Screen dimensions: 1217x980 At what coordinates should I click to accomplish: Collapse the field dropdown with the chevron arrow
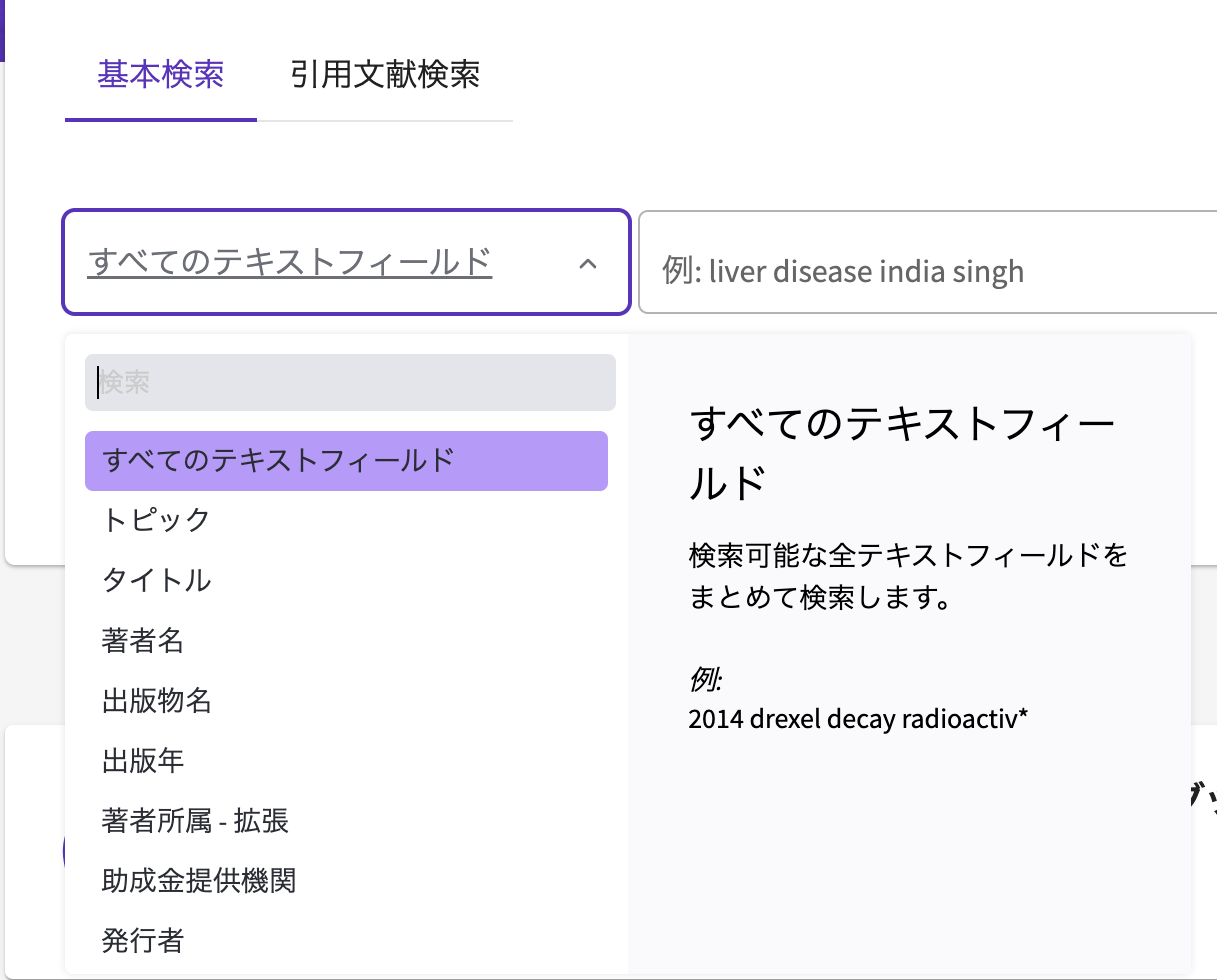[x=588, y=264]
